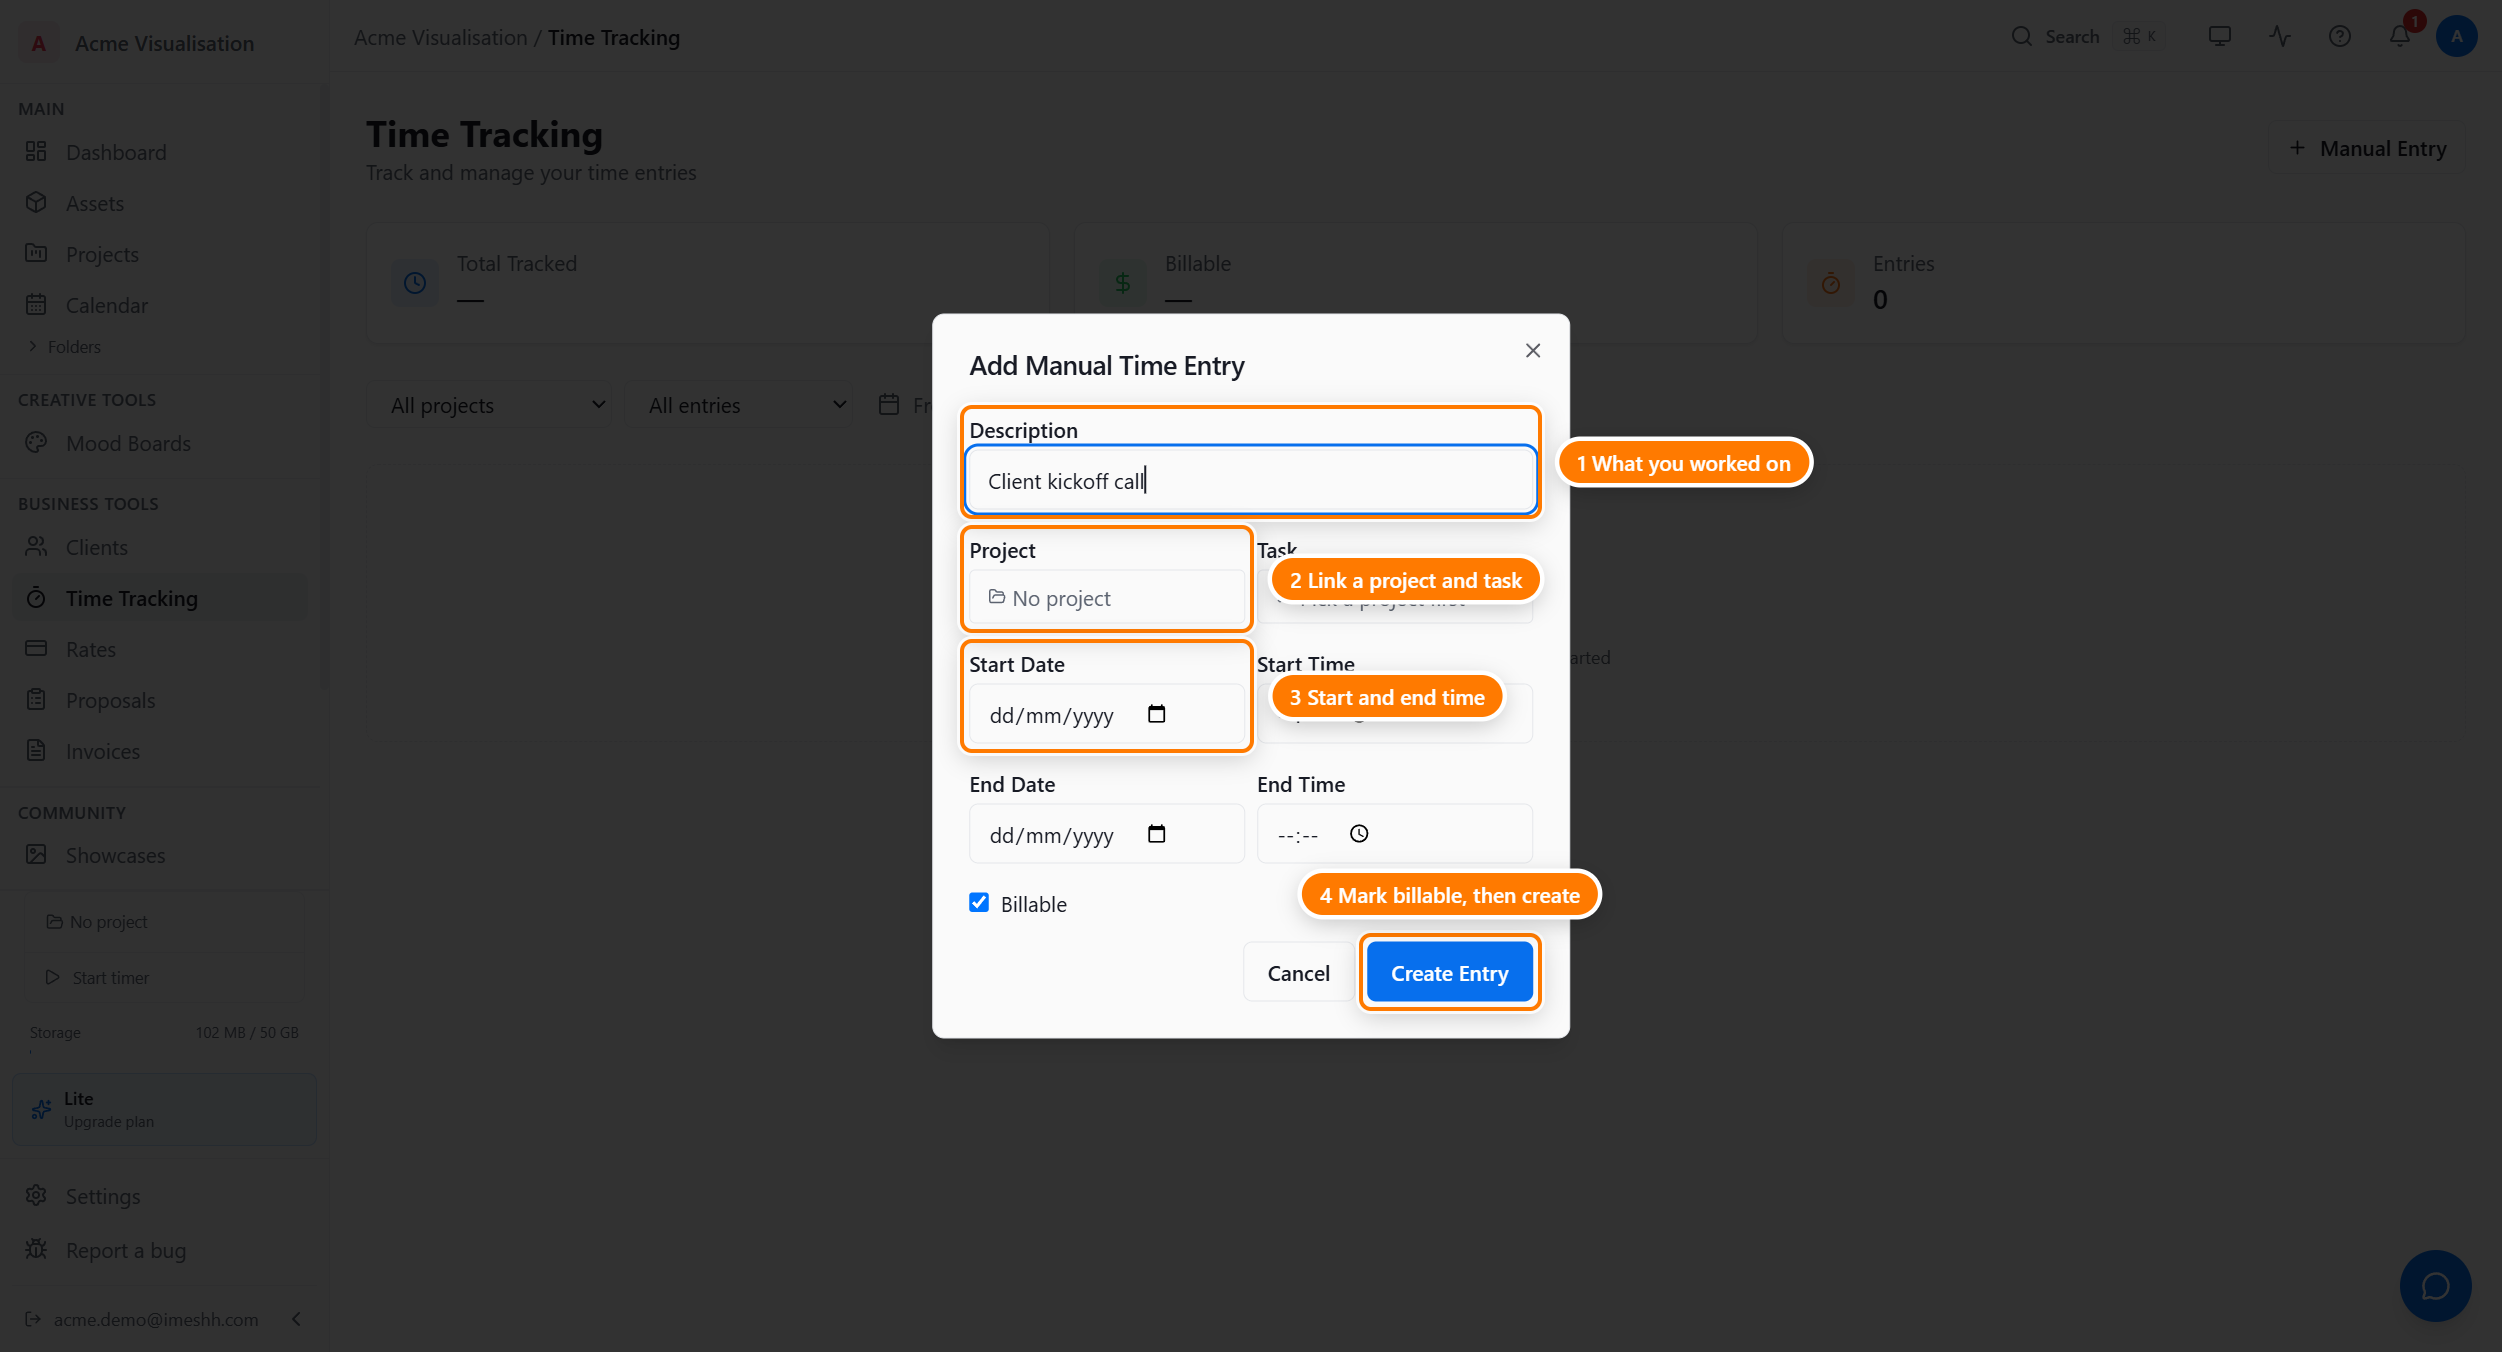Click the Total Tracked clock icon

pos(414,283)
